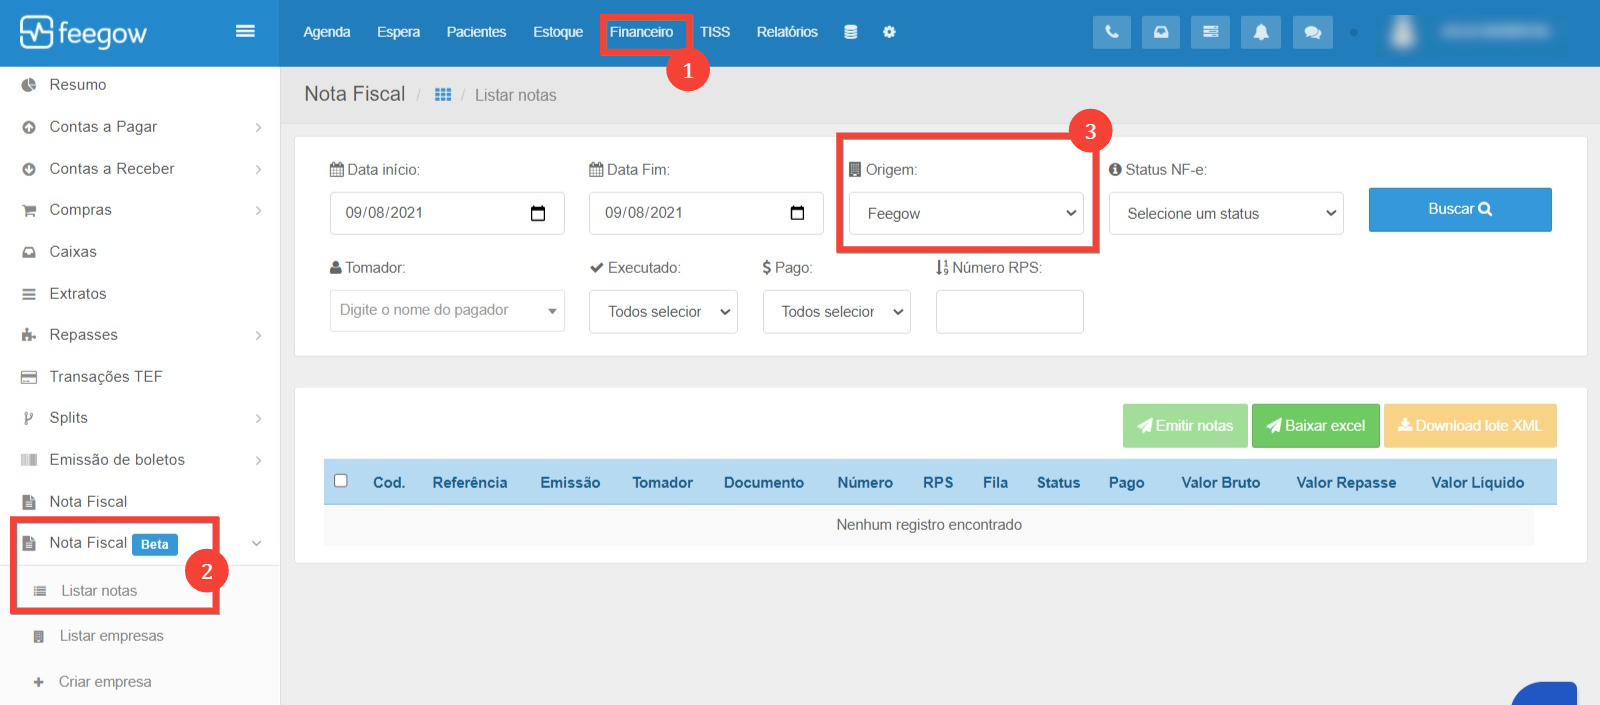Open the Espera menu
The image size is (1600, 705).
(x=398, y=32)
